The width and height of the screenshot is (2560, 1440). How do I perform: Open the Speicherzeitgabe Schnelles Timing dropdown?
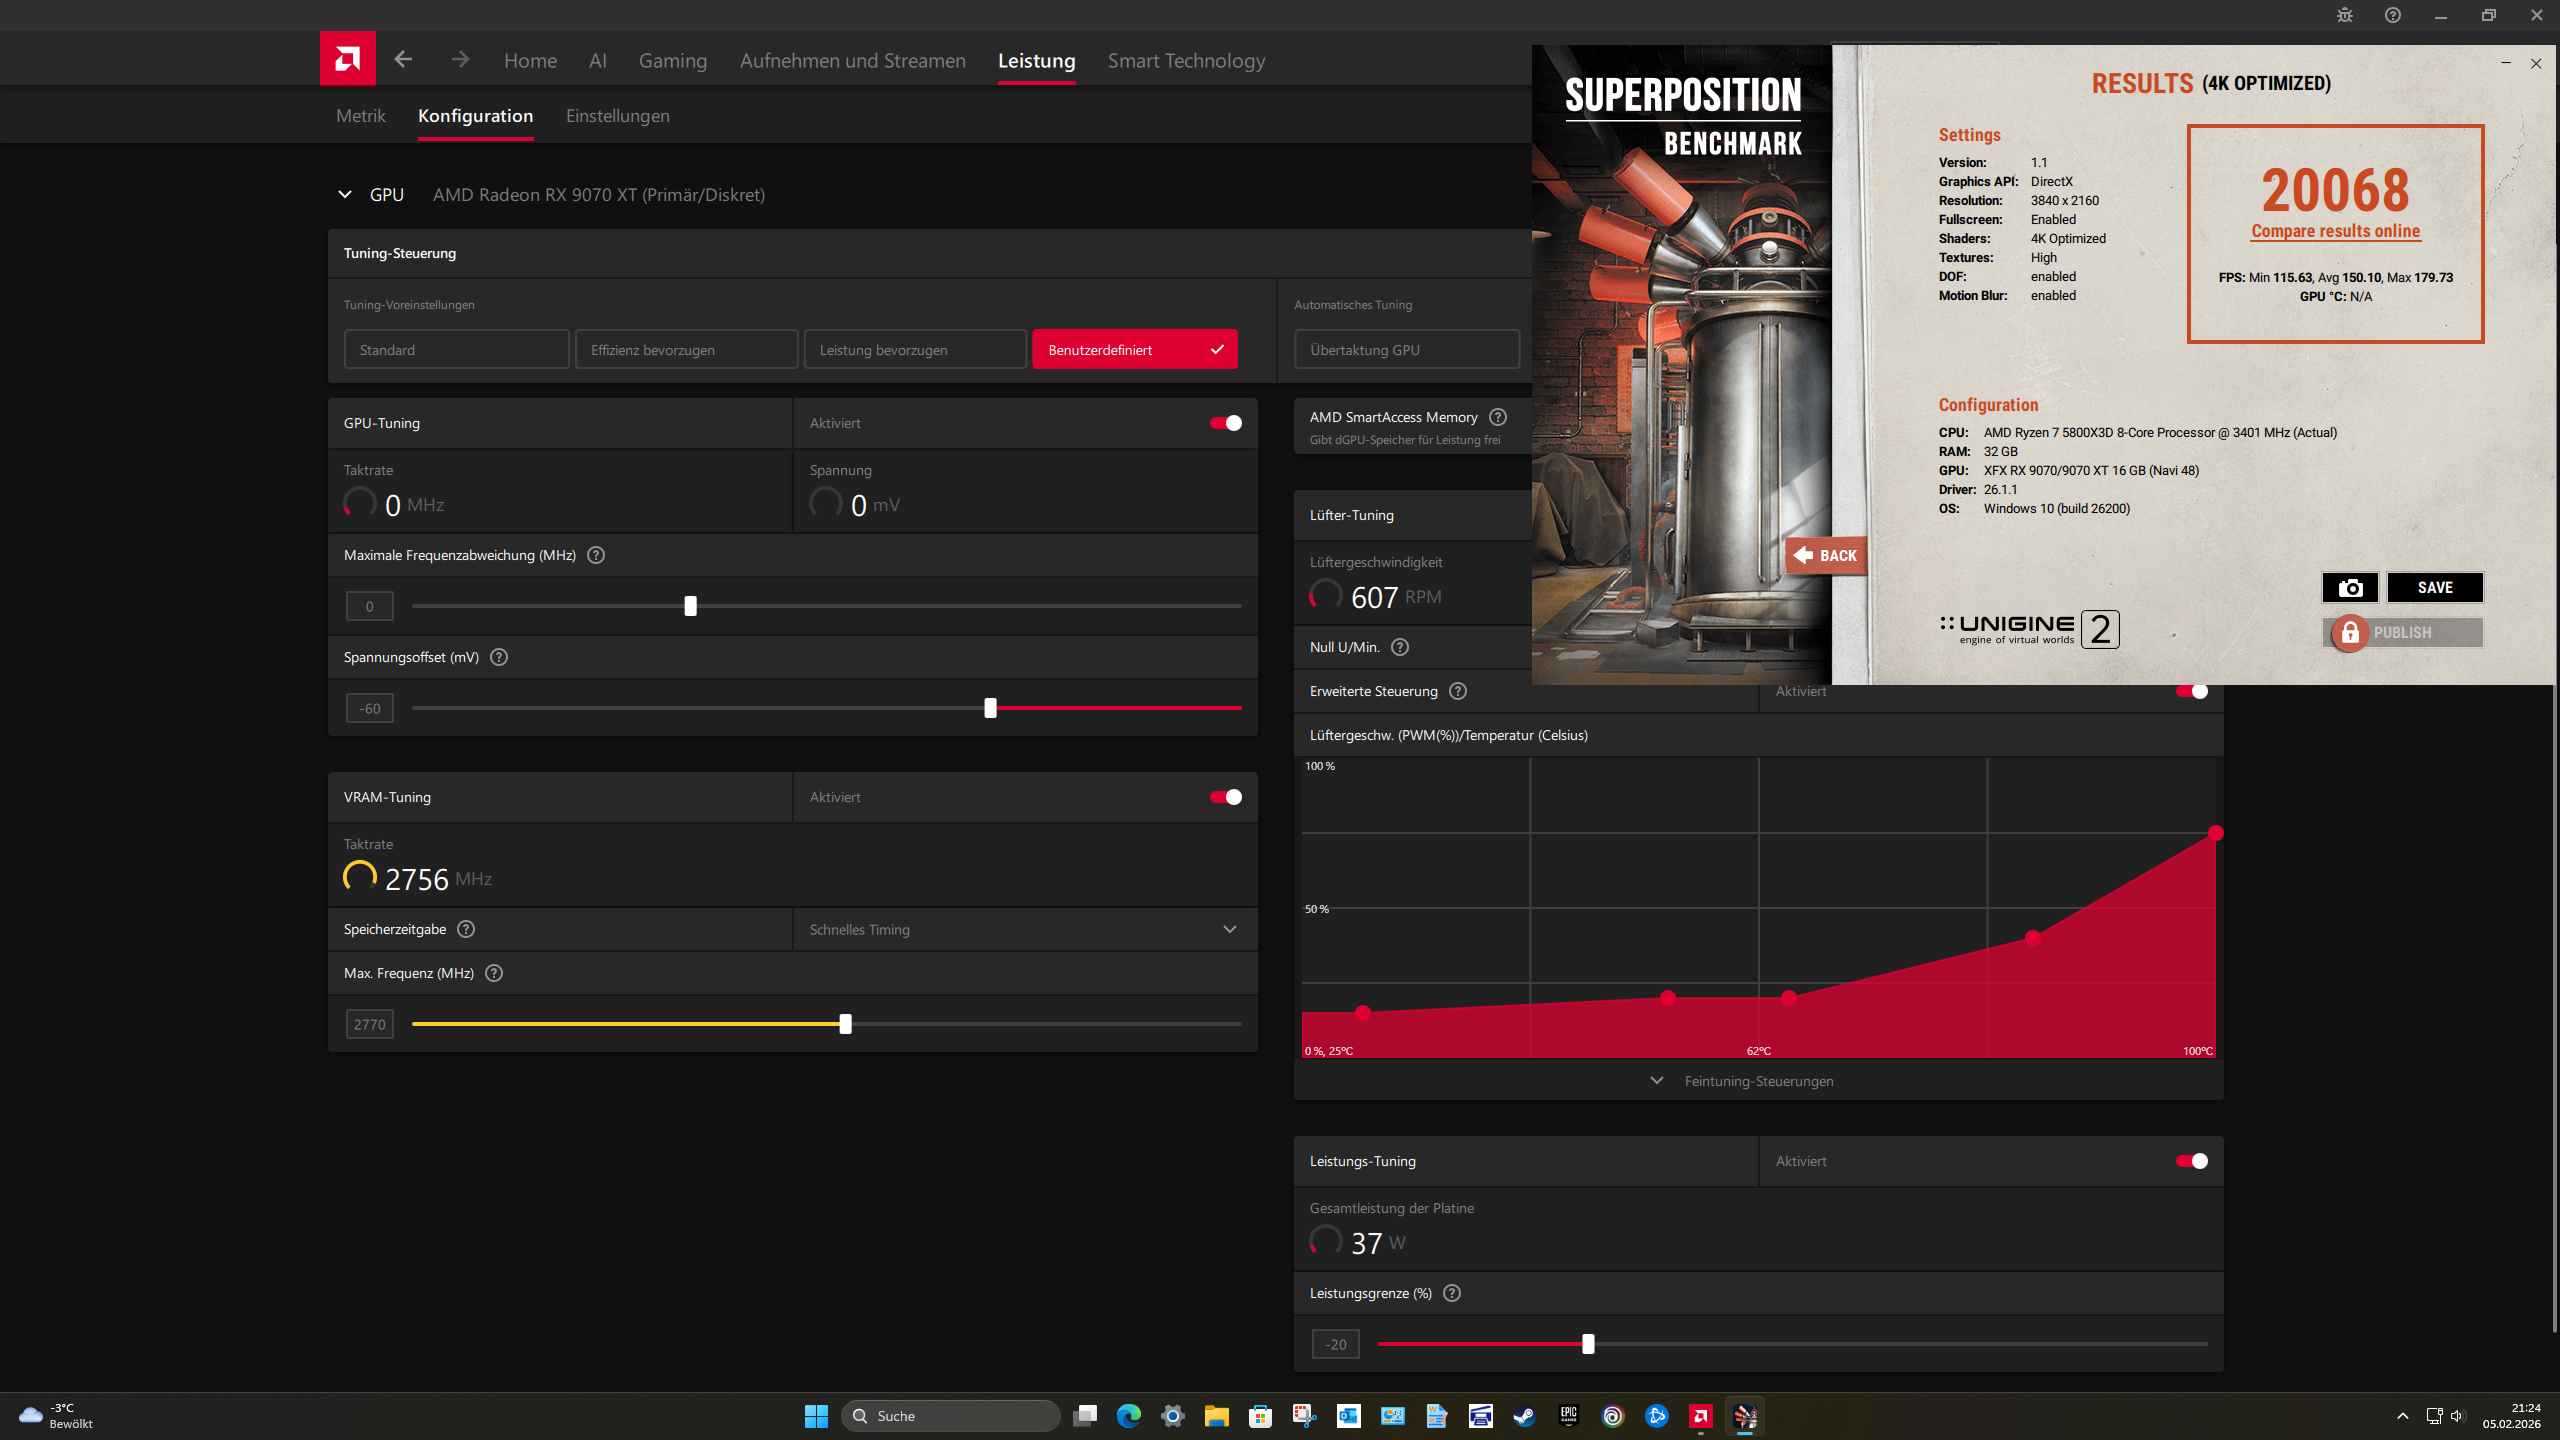[1024, 929]
